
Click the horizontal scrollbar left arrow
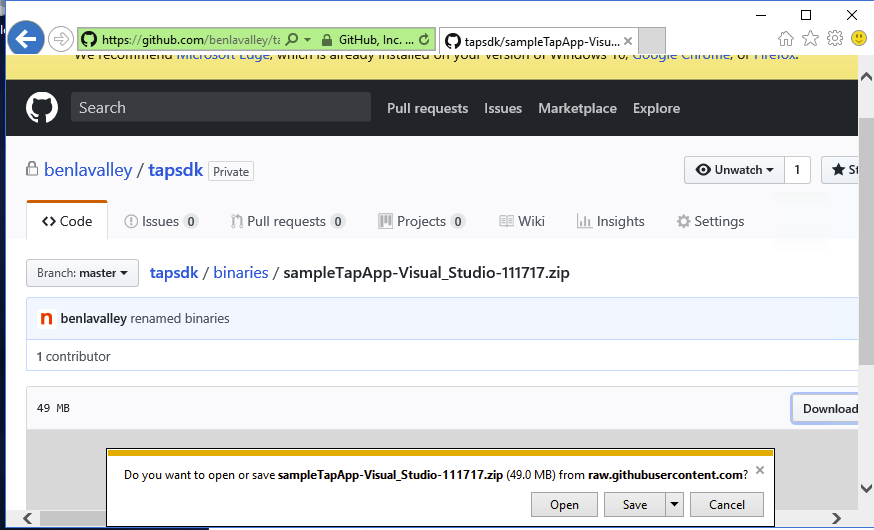pyautogui.click(x=27, y=518)
